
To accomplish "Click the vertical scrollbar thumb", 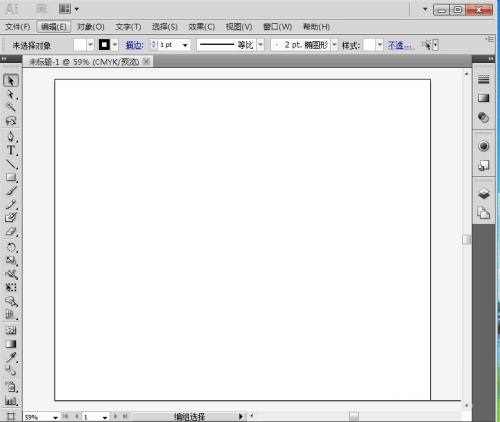I will pos(466,239).
